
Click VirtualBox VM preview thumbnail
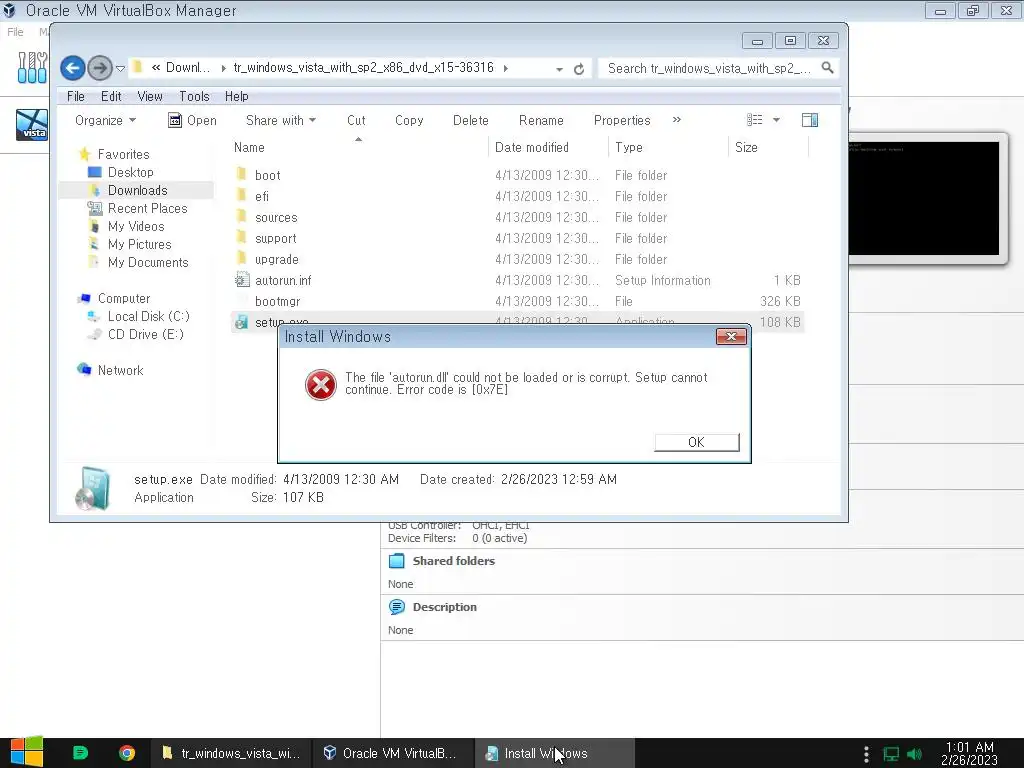tap(924, 199)
